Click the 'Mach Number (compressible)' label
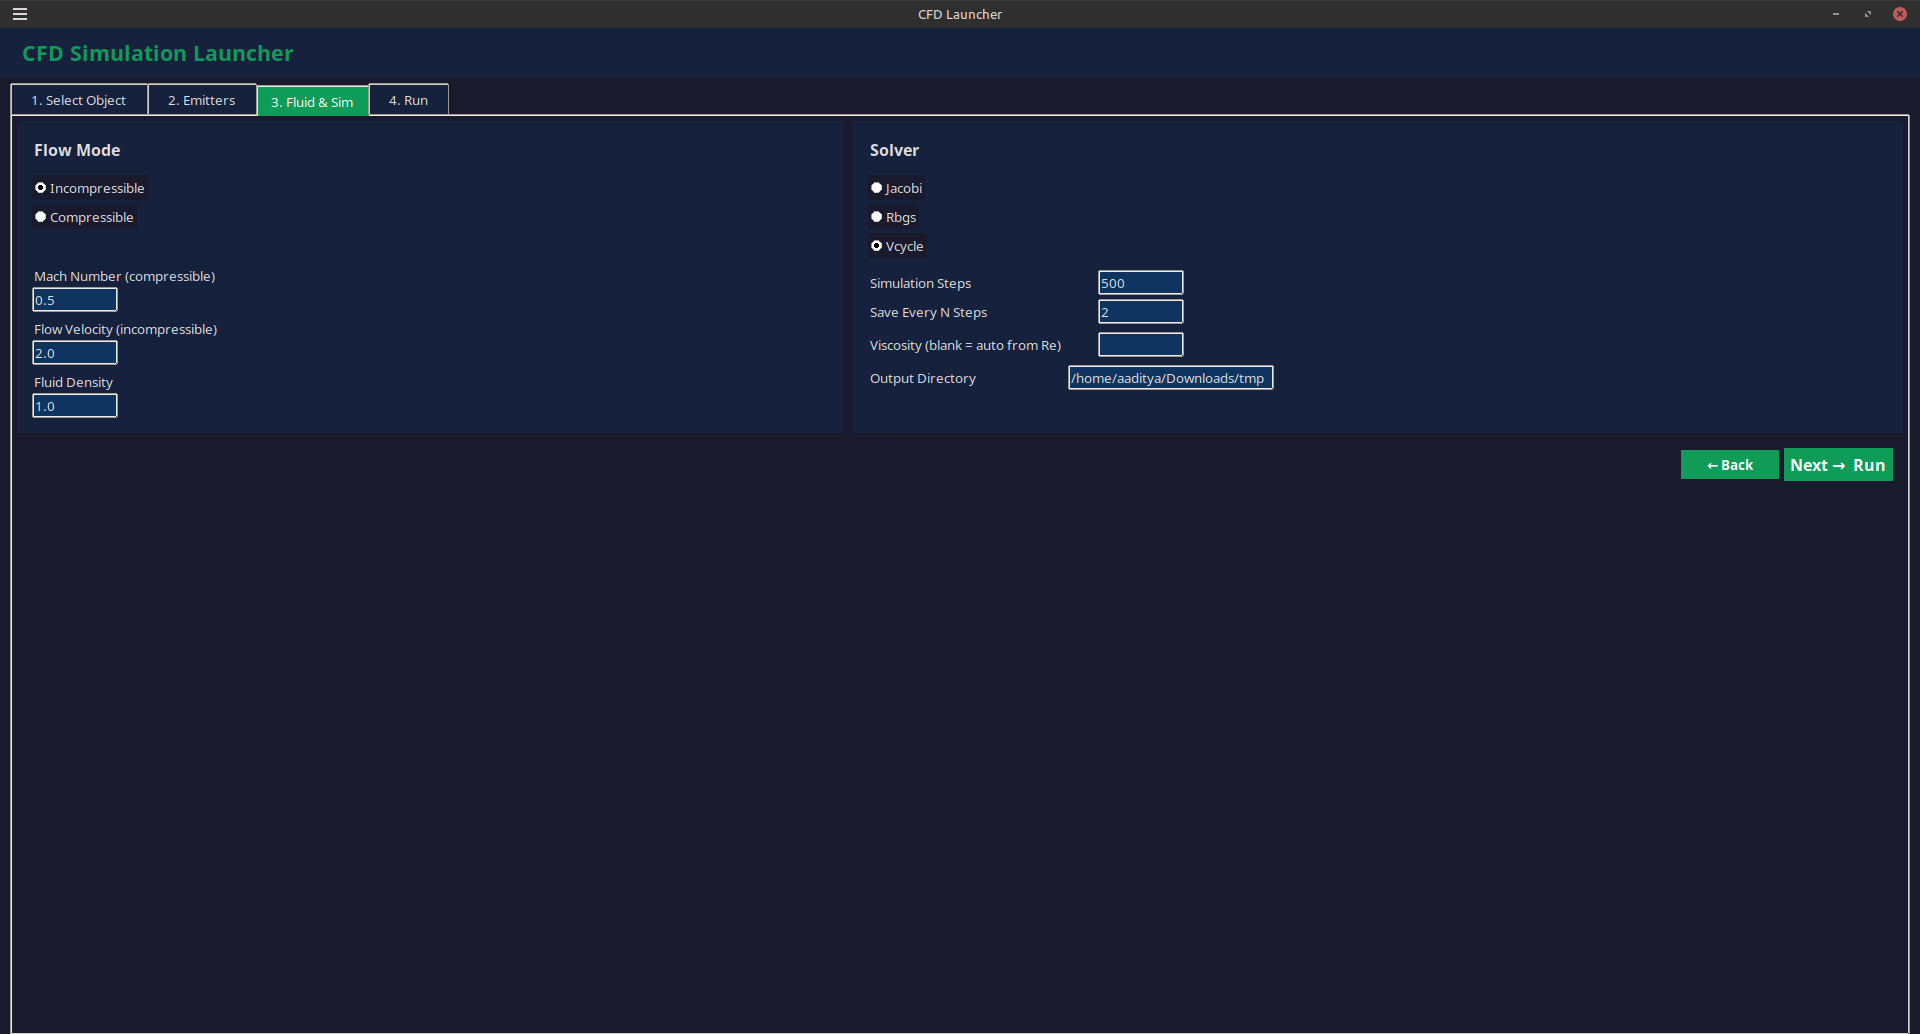This screenshot has width=1920, height=1034. click(125, 276)
